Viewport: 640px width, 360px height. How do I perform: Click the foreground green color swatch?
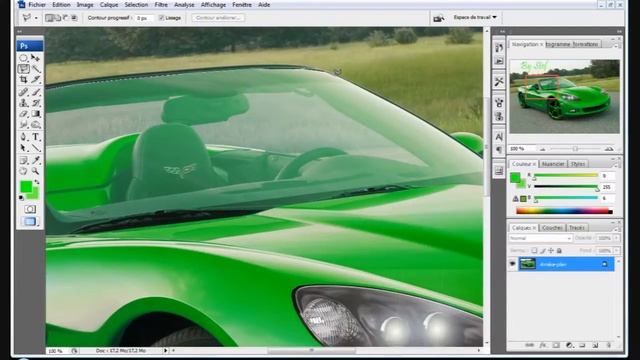[x=26, y=187]
